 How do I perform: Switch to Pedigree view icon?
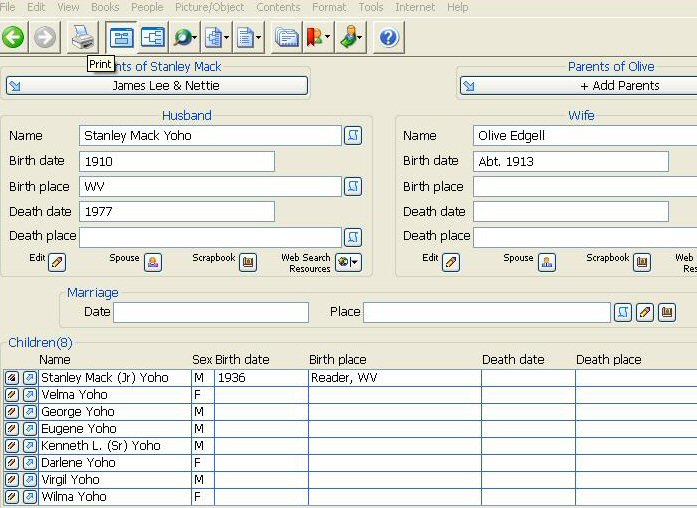(153, 38)
